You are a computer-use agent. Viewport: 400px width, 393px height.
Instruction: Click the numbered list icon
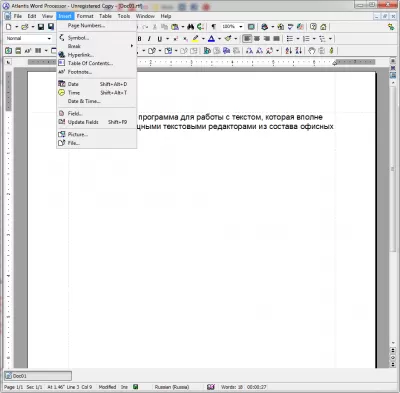[306, 39]
